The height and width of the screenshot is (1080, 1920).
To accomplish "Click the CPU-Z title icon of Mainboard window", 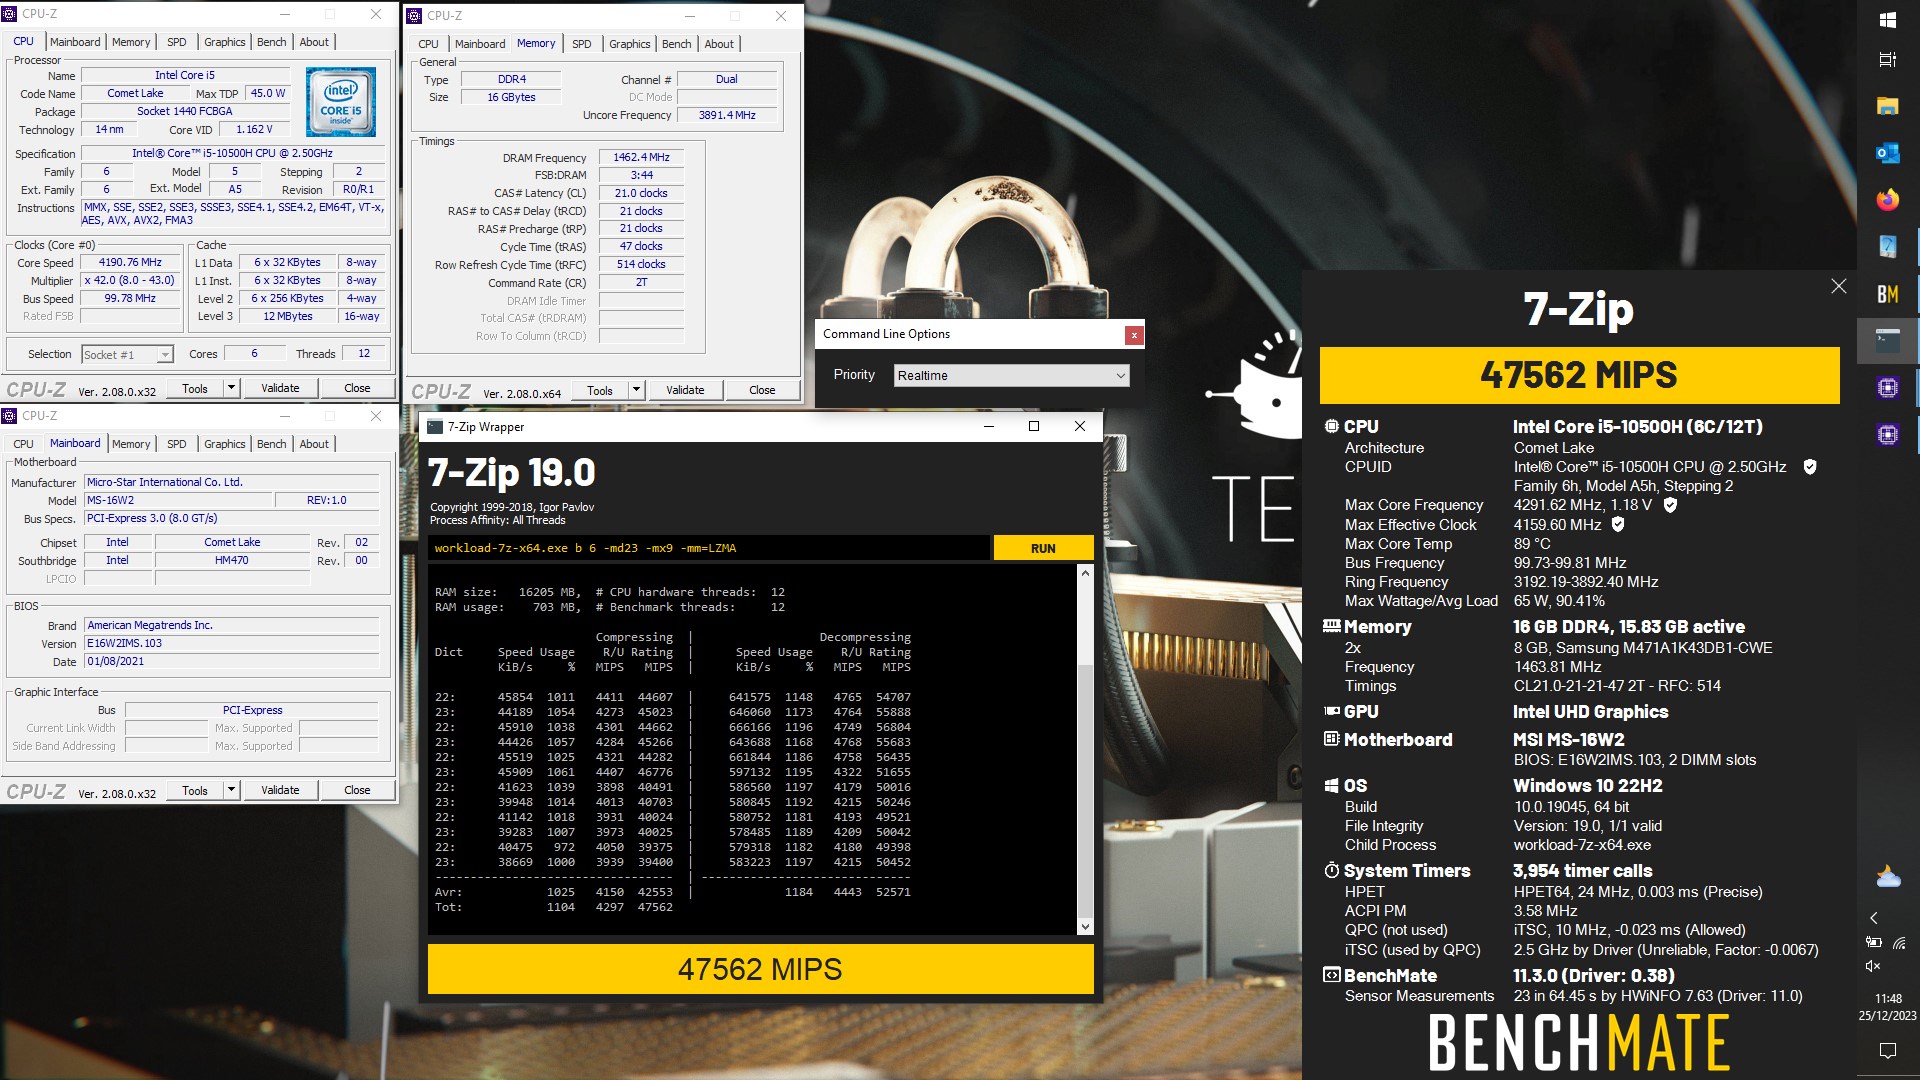I will click(x=10, y=416).
